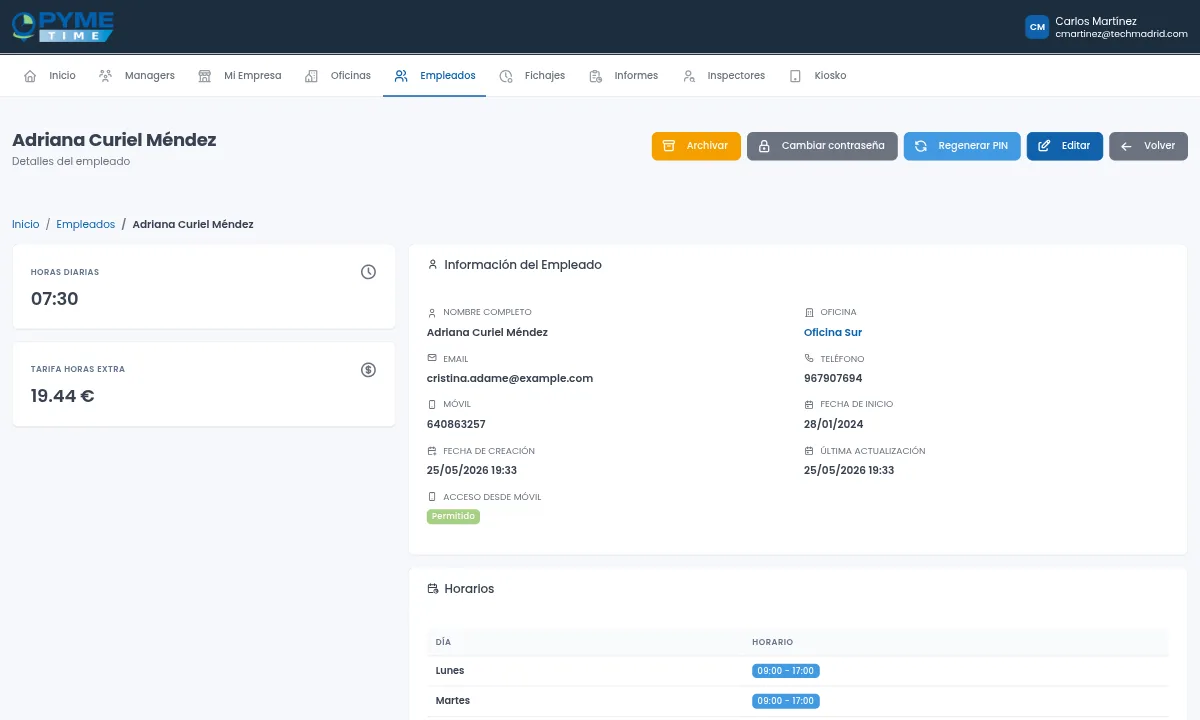Click the calendar icon beside Horarios heading

pyautogui.click(x=432, y=589)
